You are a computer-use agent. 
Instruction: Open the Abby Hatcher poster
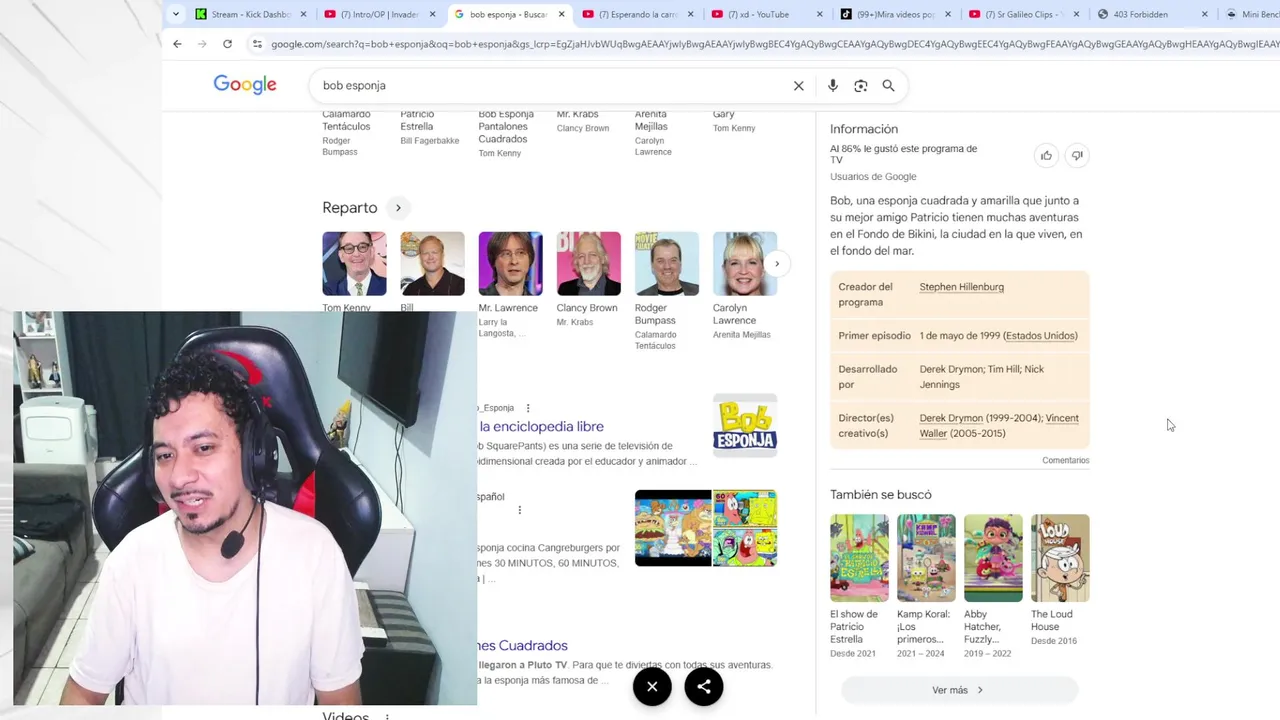pyautogui.click(x=993, y=558)
